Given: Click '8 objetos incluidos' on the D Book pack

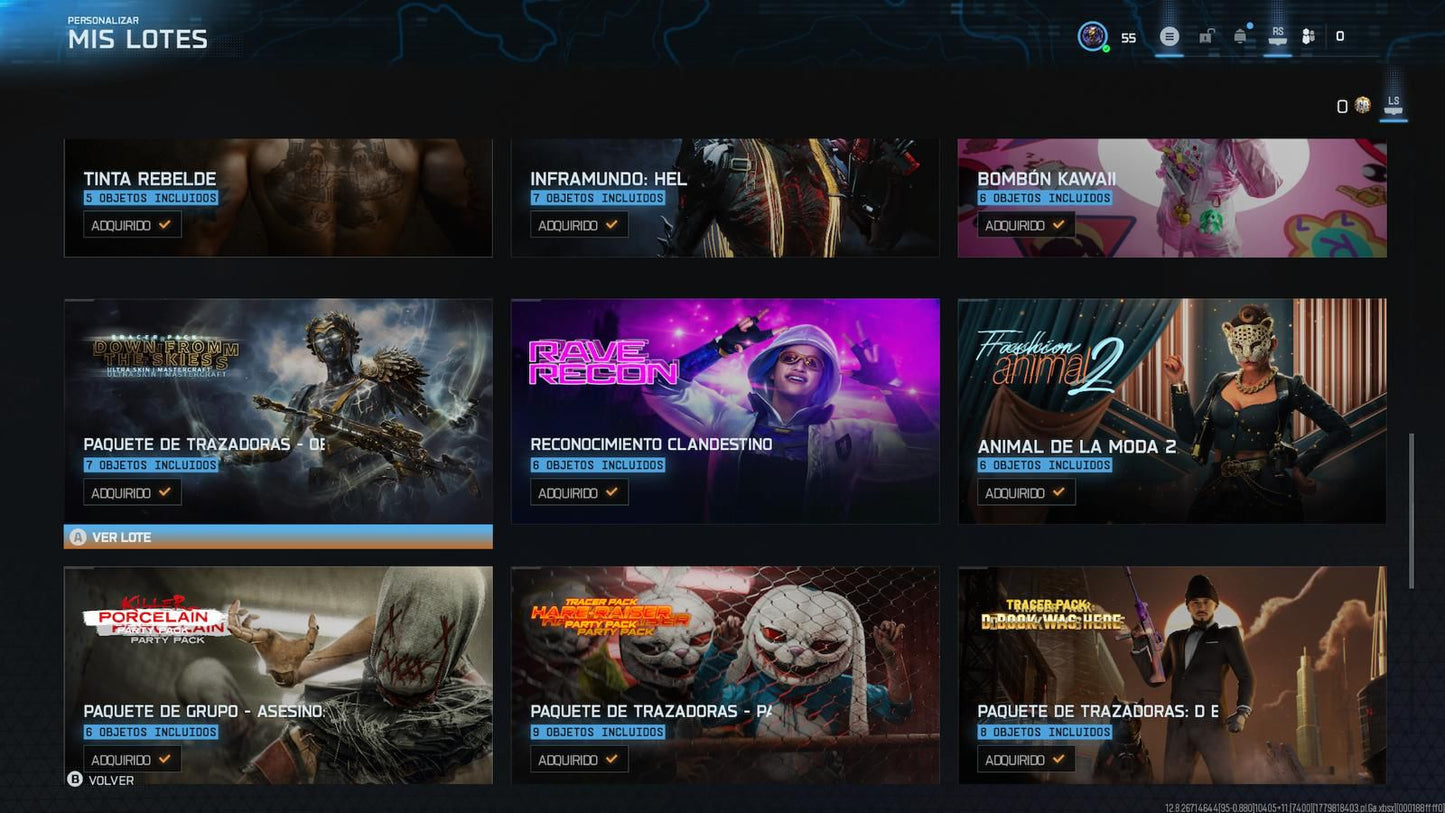Looking at the screenshot, I should (x=1045, y=732).
